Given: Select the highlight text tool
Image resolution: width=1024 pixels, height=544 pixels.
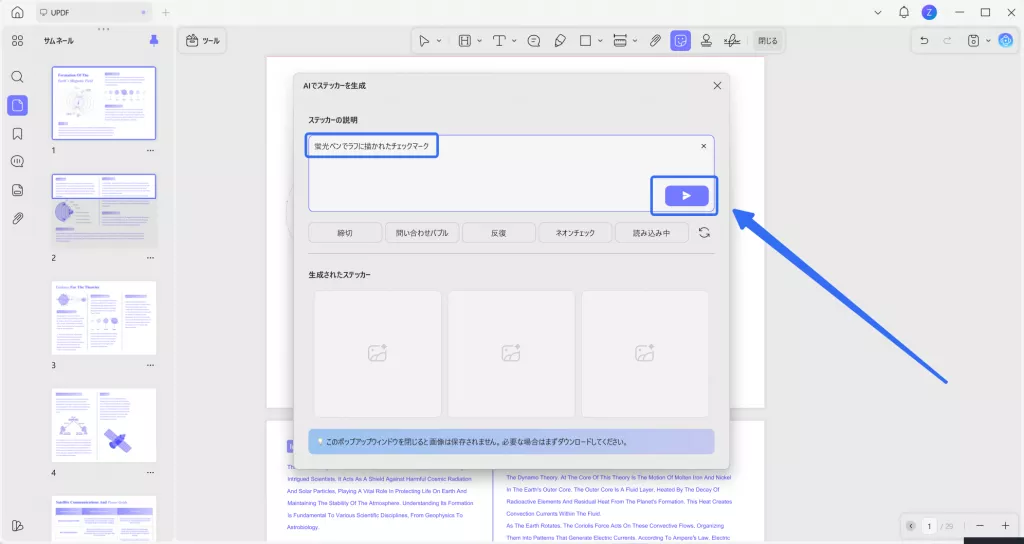Looking at the screenshot, I should pos(464,40).
